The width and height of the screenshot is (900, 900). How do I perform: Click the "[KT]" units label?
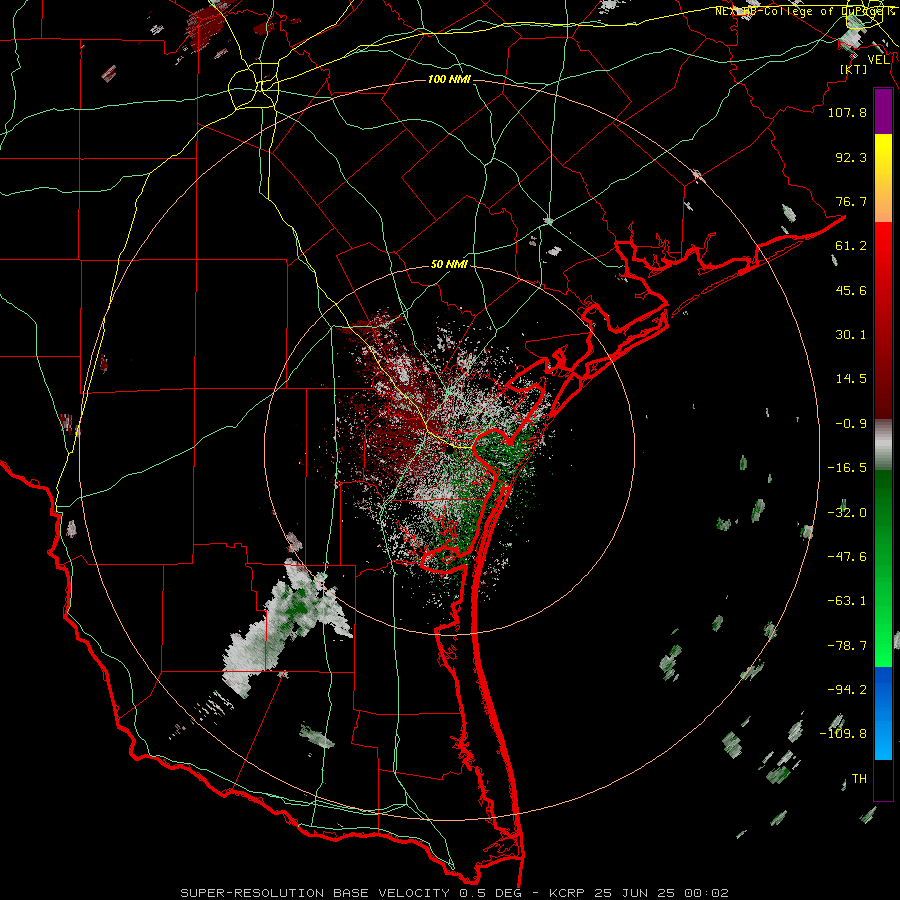click(x=854, y=69)
